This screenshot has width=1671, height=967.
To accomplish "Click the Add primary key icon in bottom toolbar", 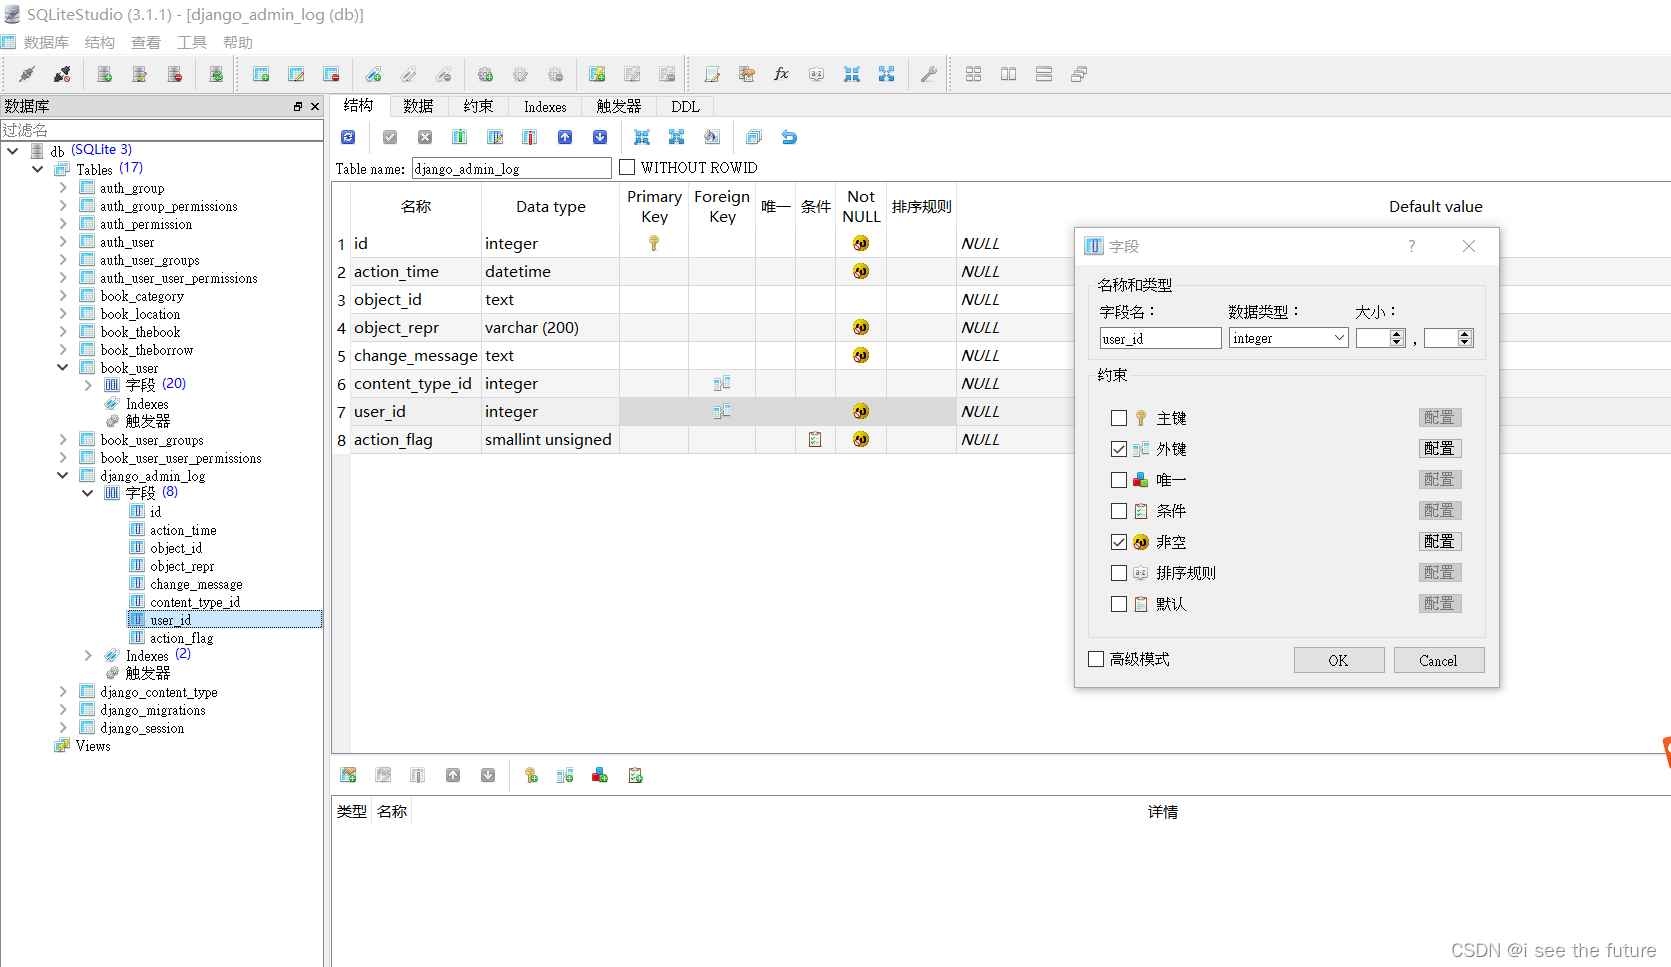I will click(x=531, y=775).
